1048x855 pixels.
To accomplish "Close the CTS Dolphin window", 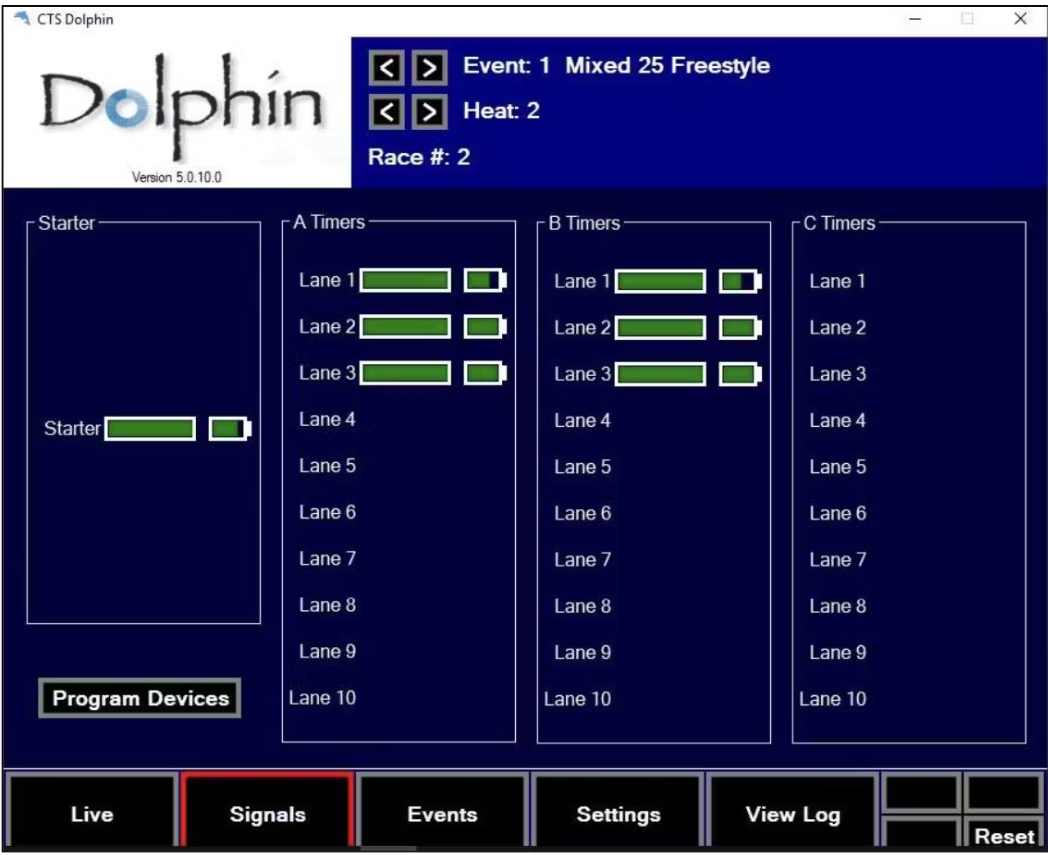I will coord(1020,19).
